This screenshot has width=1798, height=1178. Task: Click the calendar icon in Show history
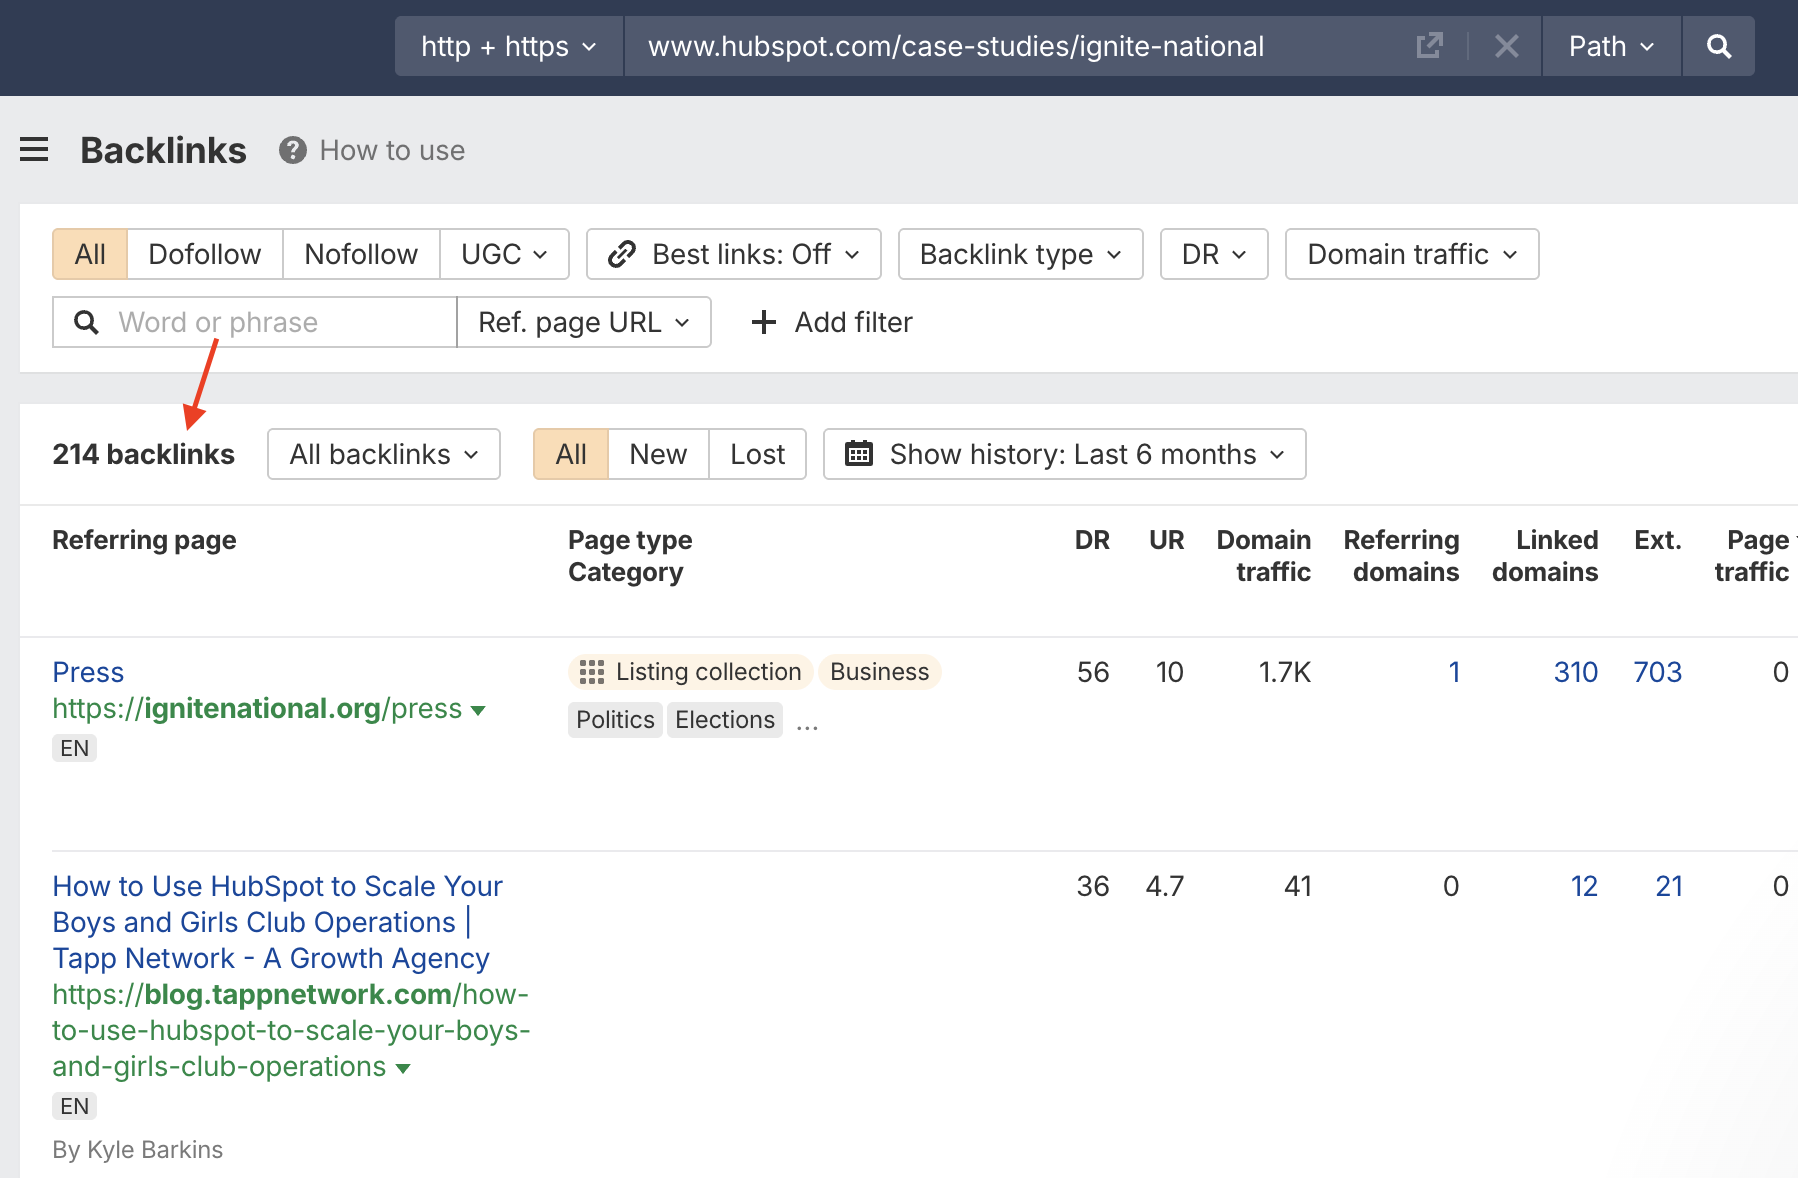coord(858,454)
